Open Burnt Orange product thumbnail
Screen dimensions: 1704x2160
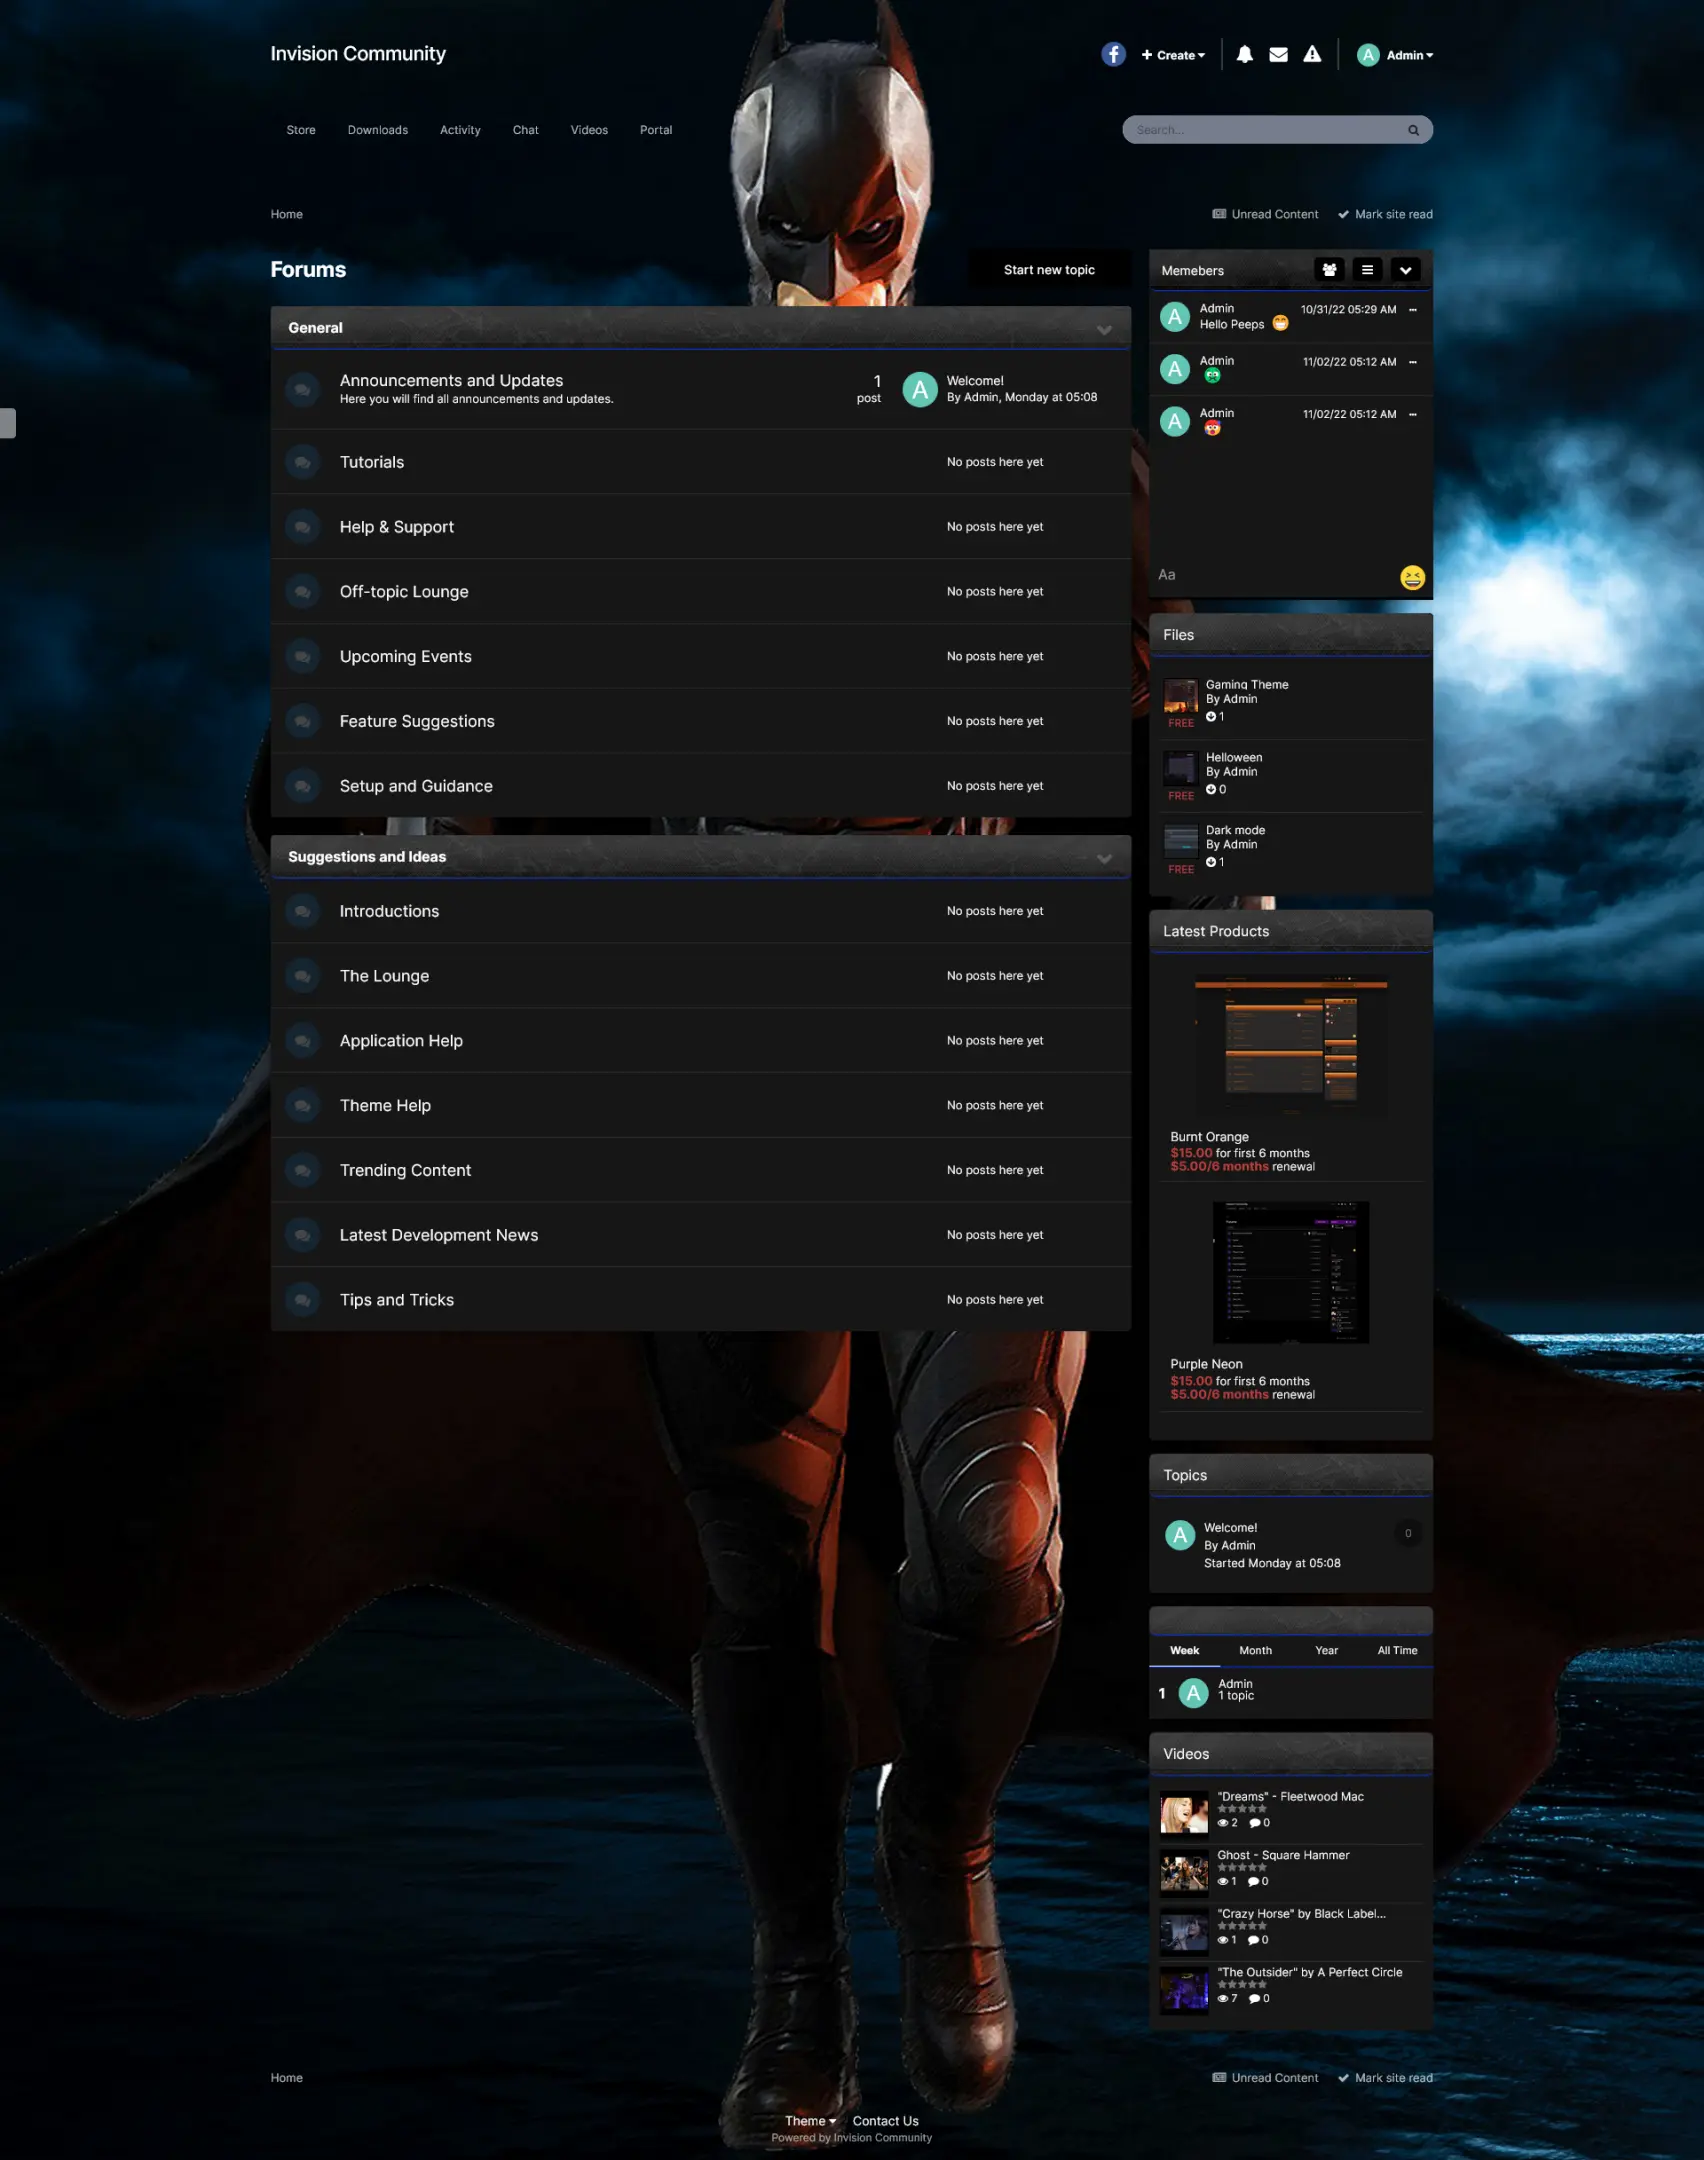(1291, 1046)
